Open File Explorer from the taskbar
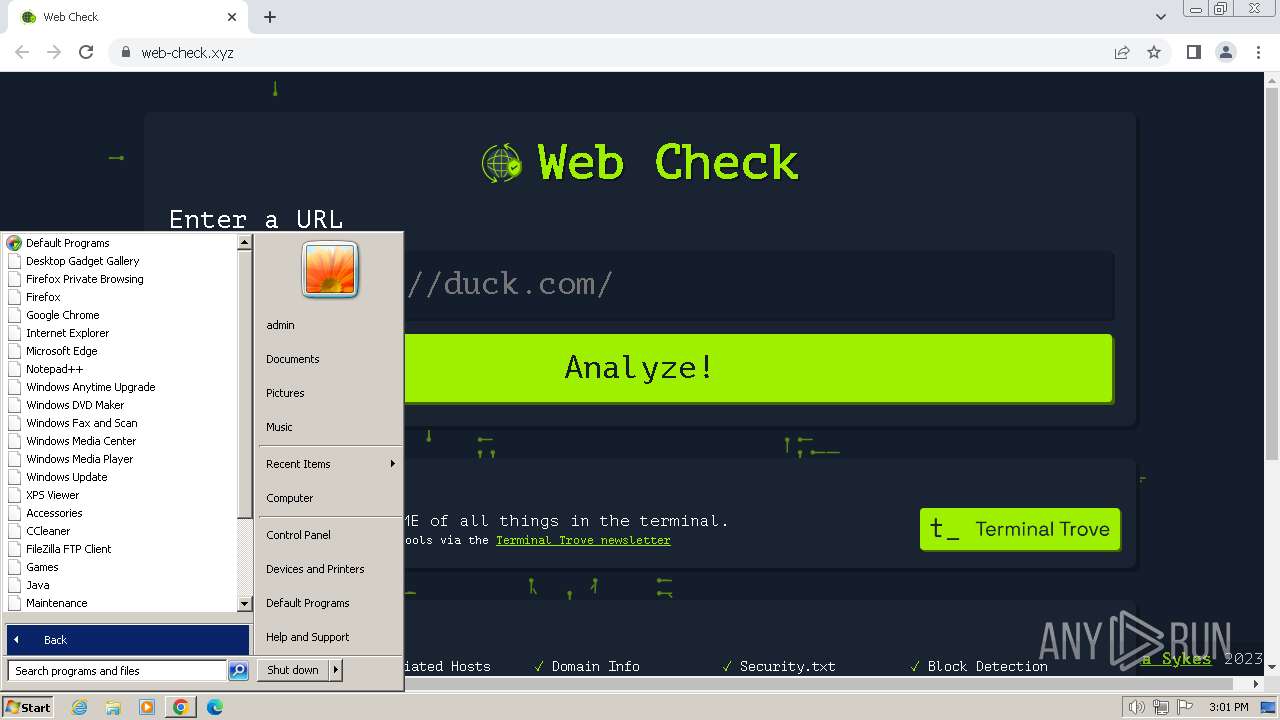This screenshot has width=1280, height=720. pyautogui.click(x=113, y=707)
